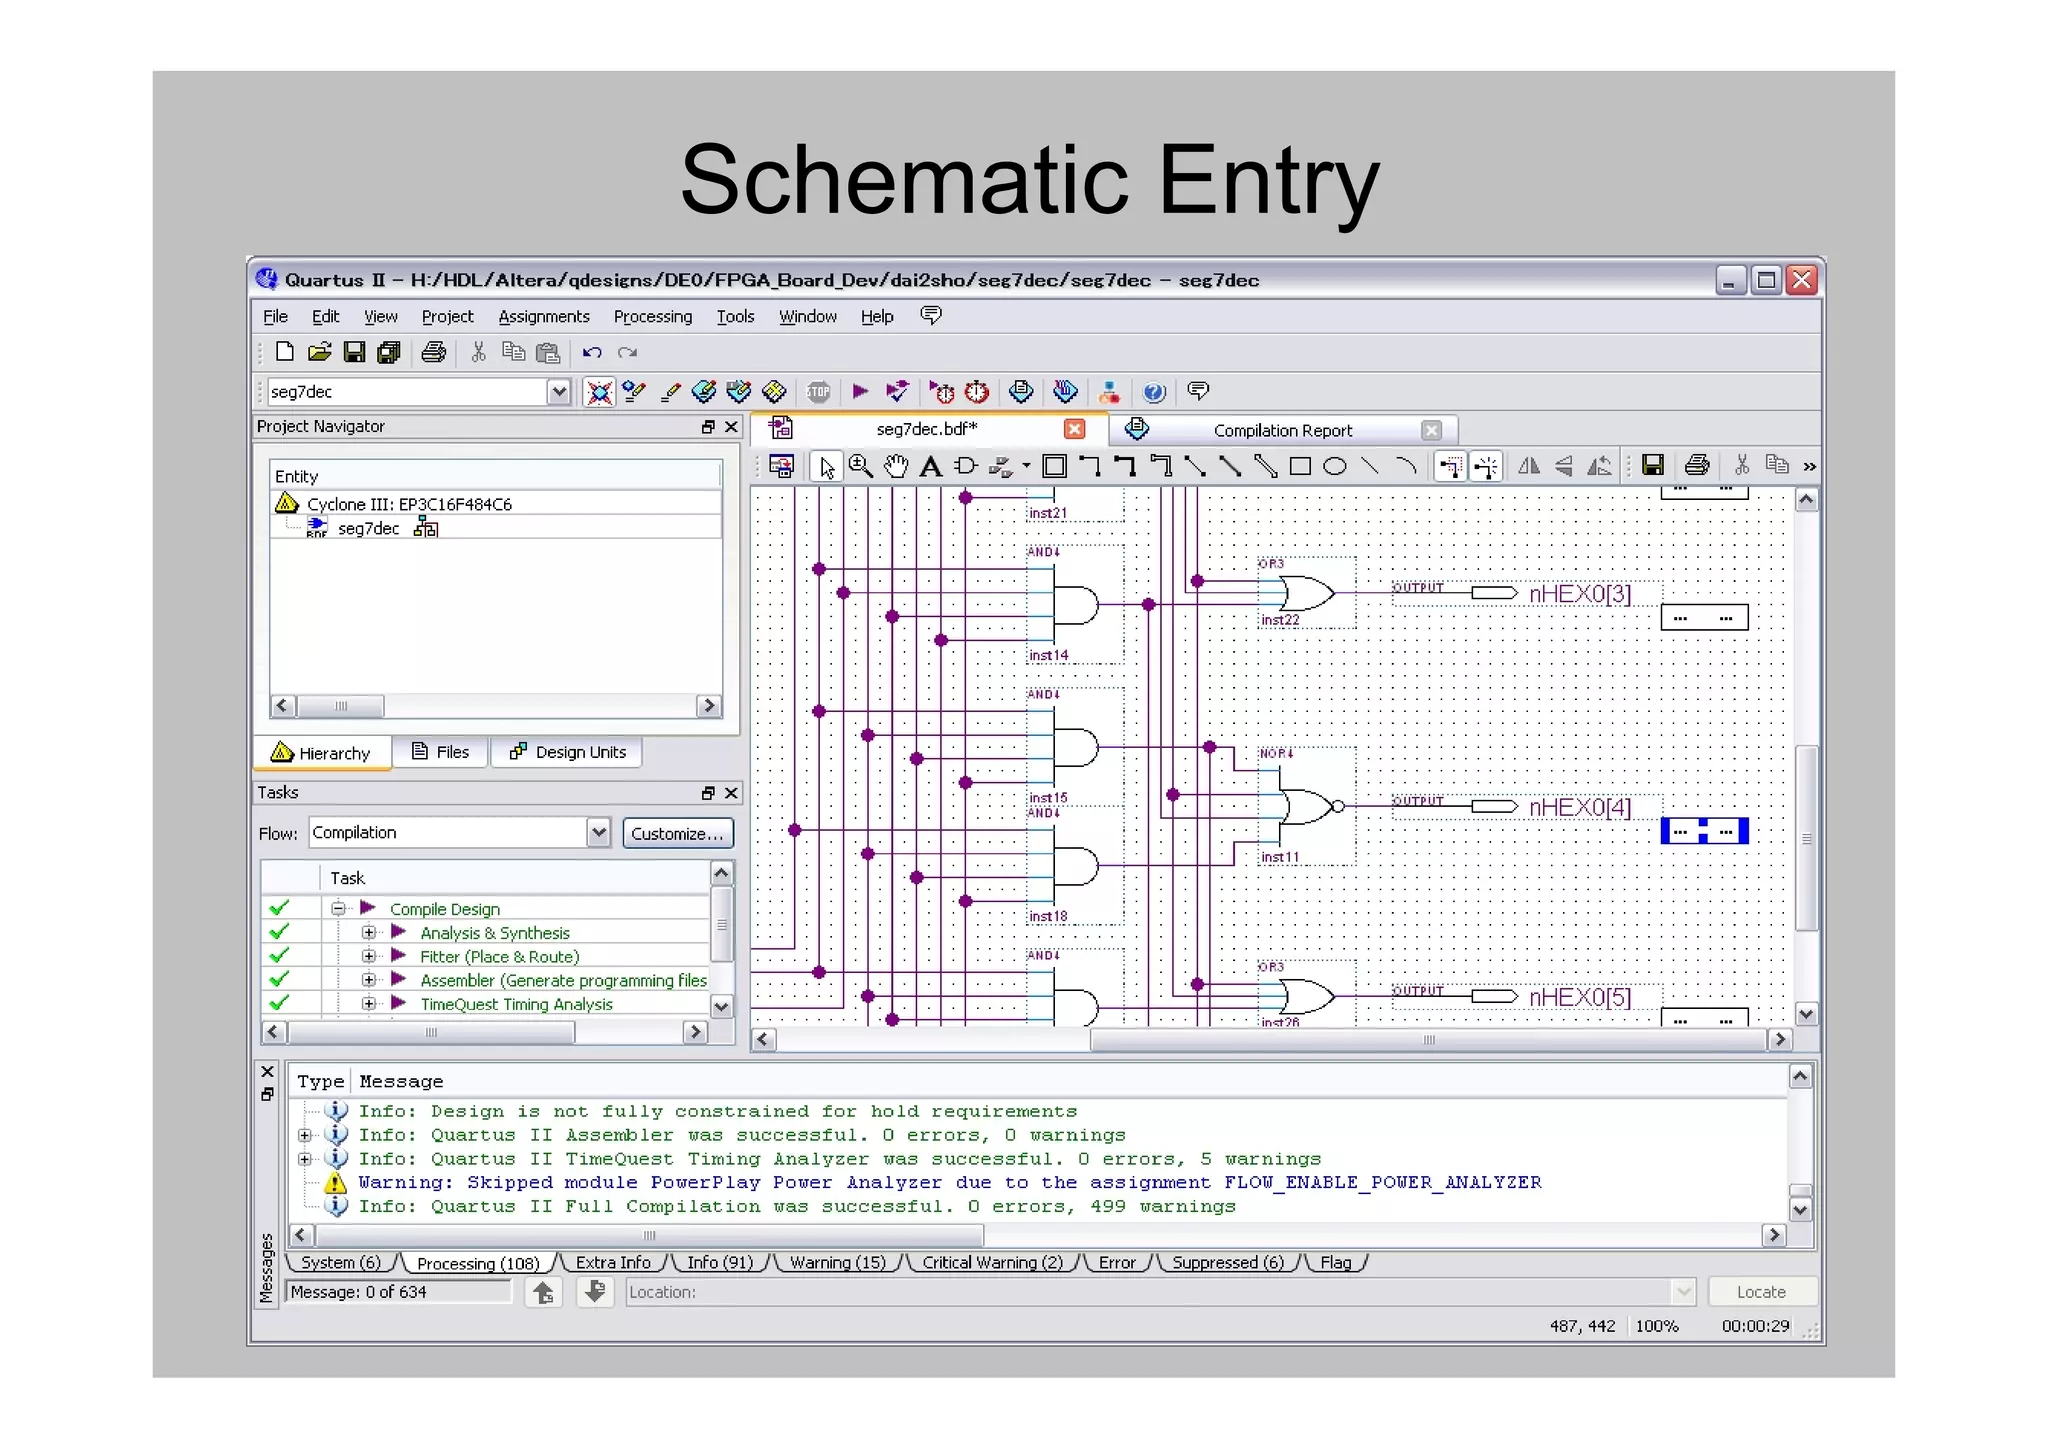Image resolution: width=2048 pixels, height=1448 pixels.
Task: Pick the Selection arrow tool in schematic toolbar
Action: coord(825,467)
